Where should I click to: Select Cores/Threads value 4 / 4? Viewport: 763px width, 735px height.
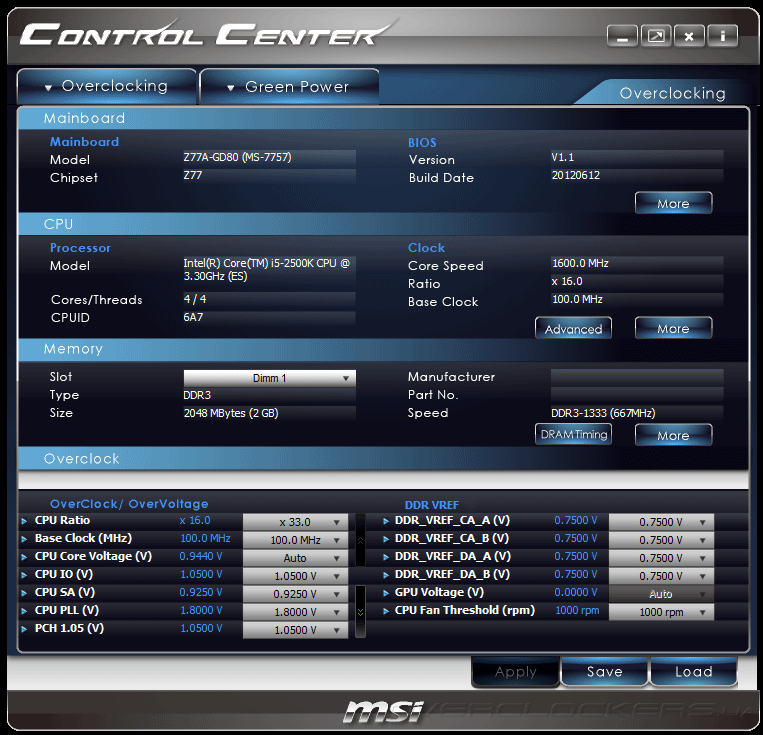pos(195,299)
